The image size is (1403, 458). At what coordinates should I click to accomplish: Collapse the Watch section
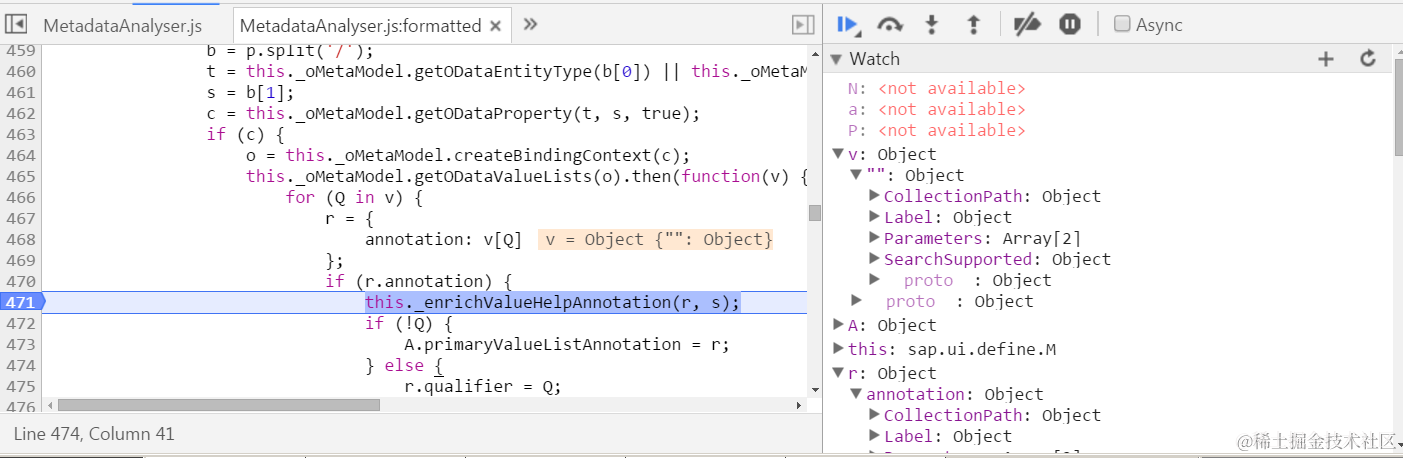pos(837,60)
